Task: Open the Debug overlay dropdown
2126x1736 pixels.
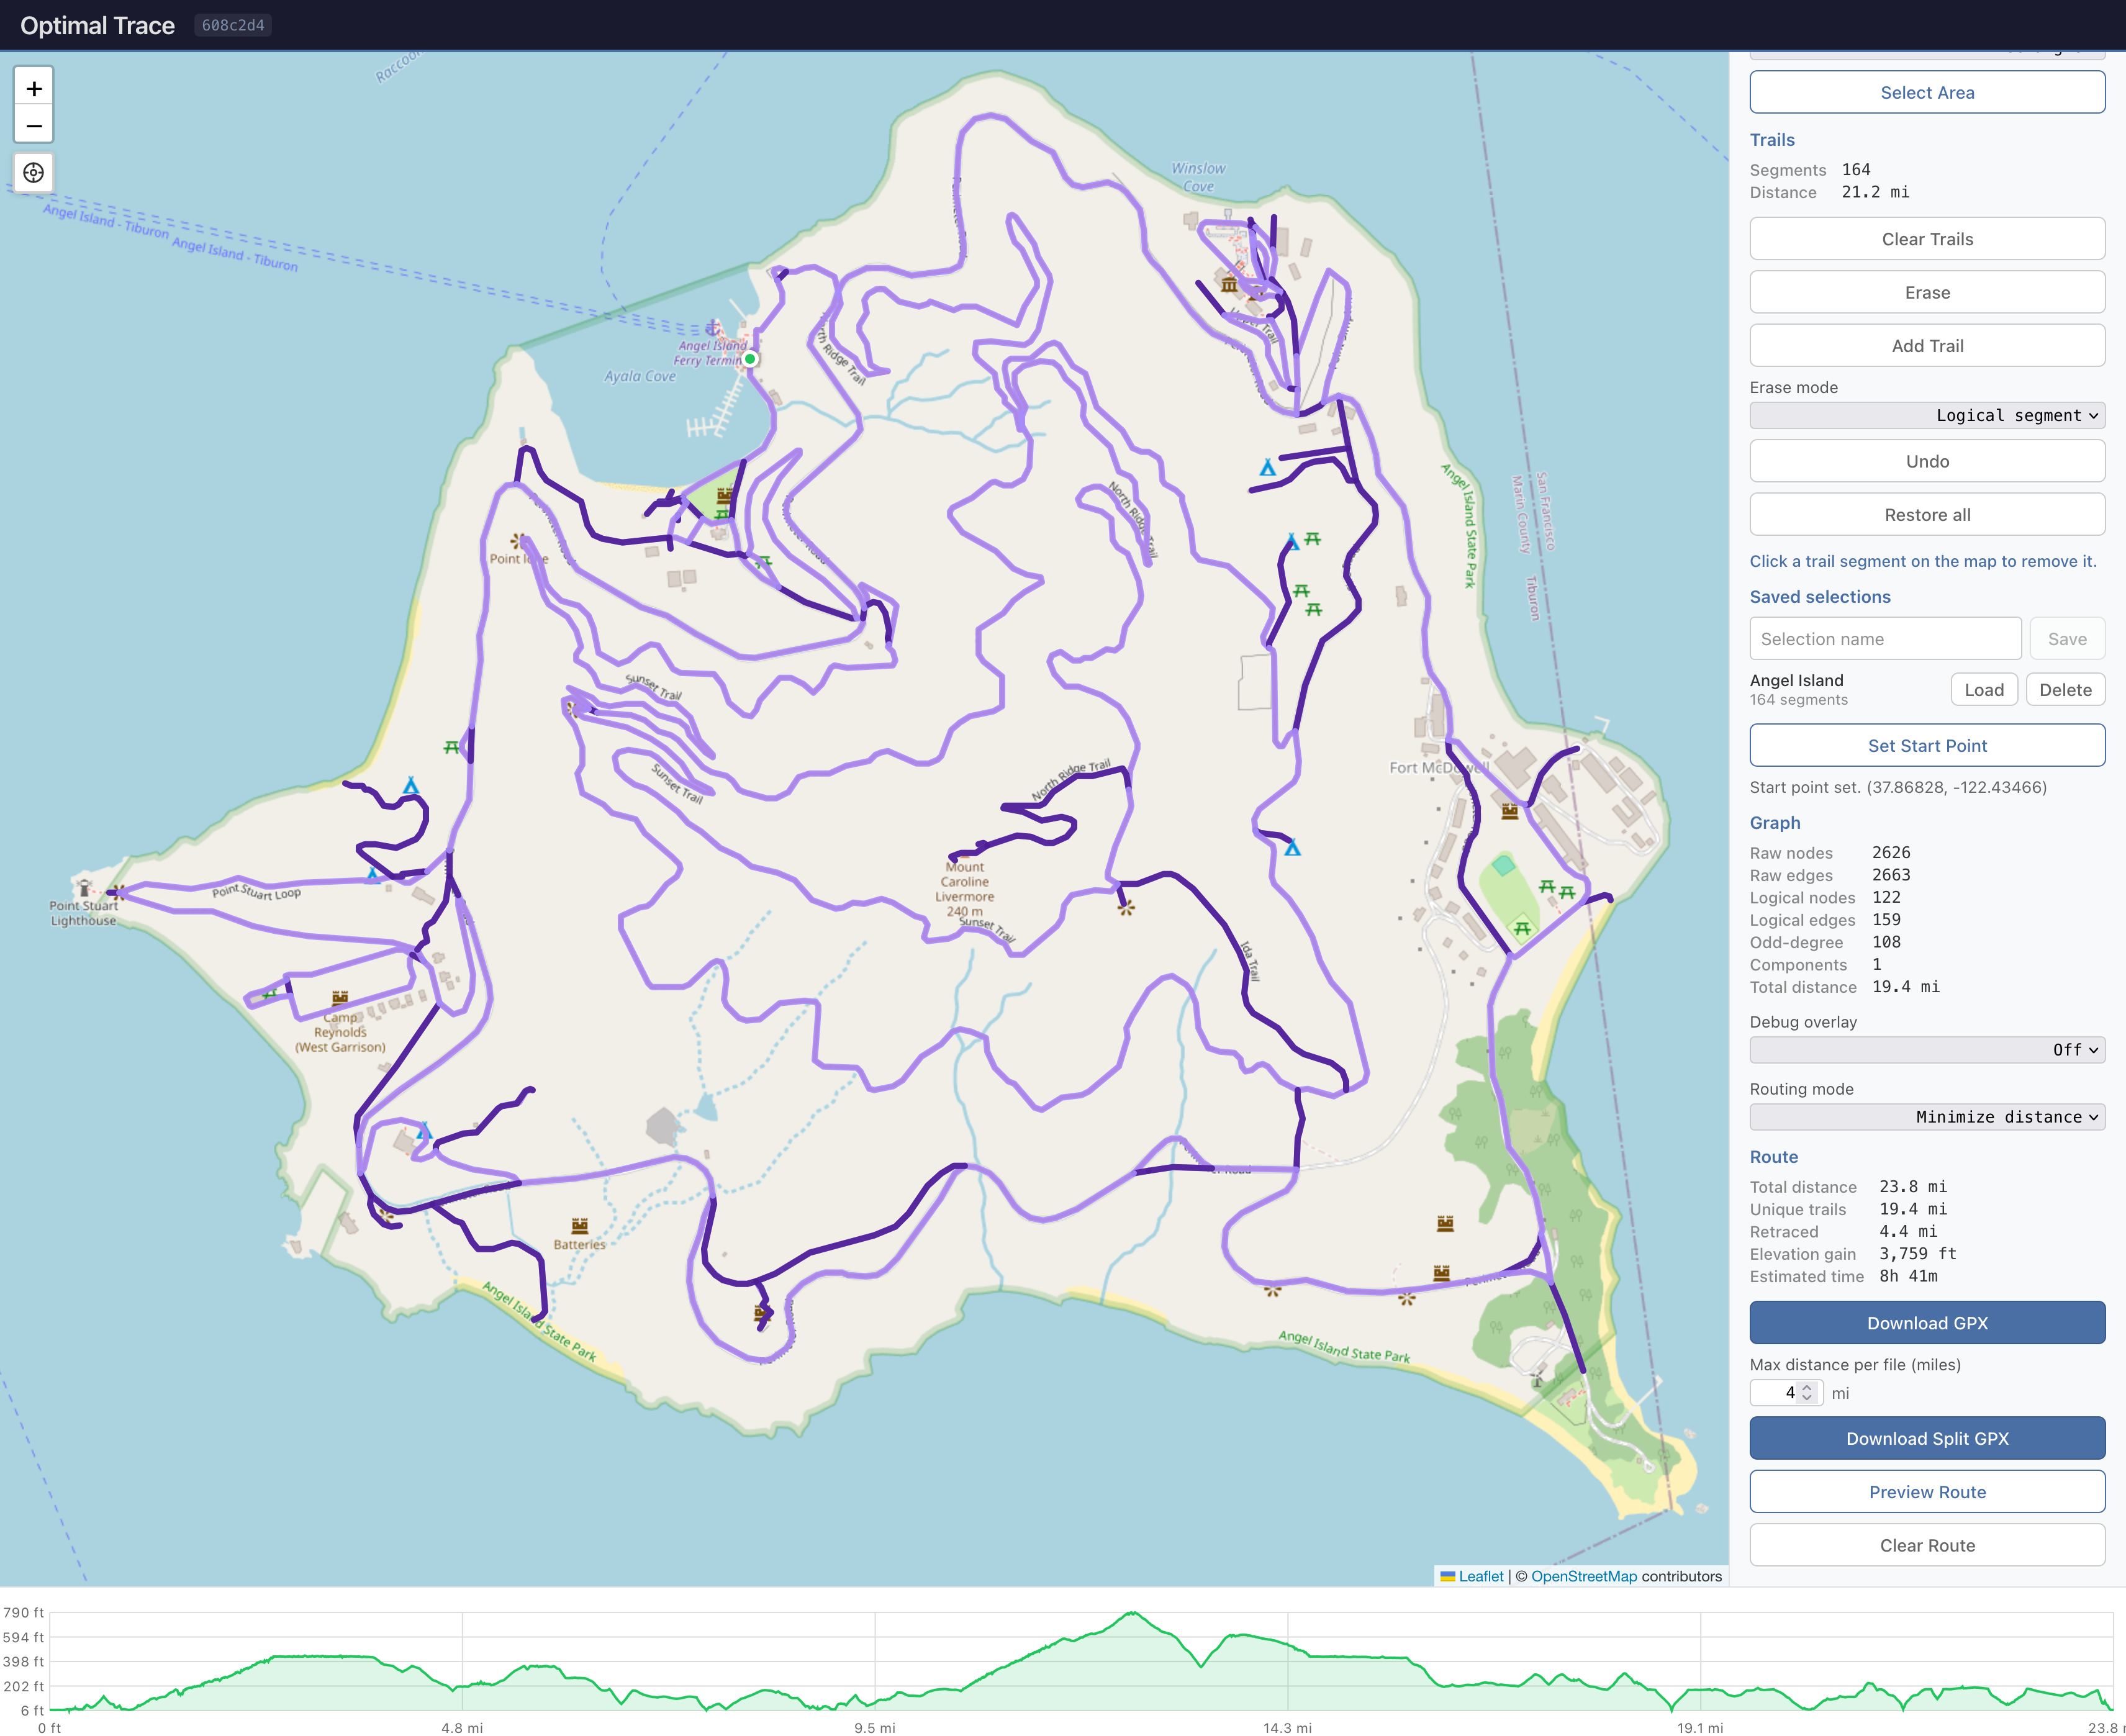Action: (1926, 1050)
